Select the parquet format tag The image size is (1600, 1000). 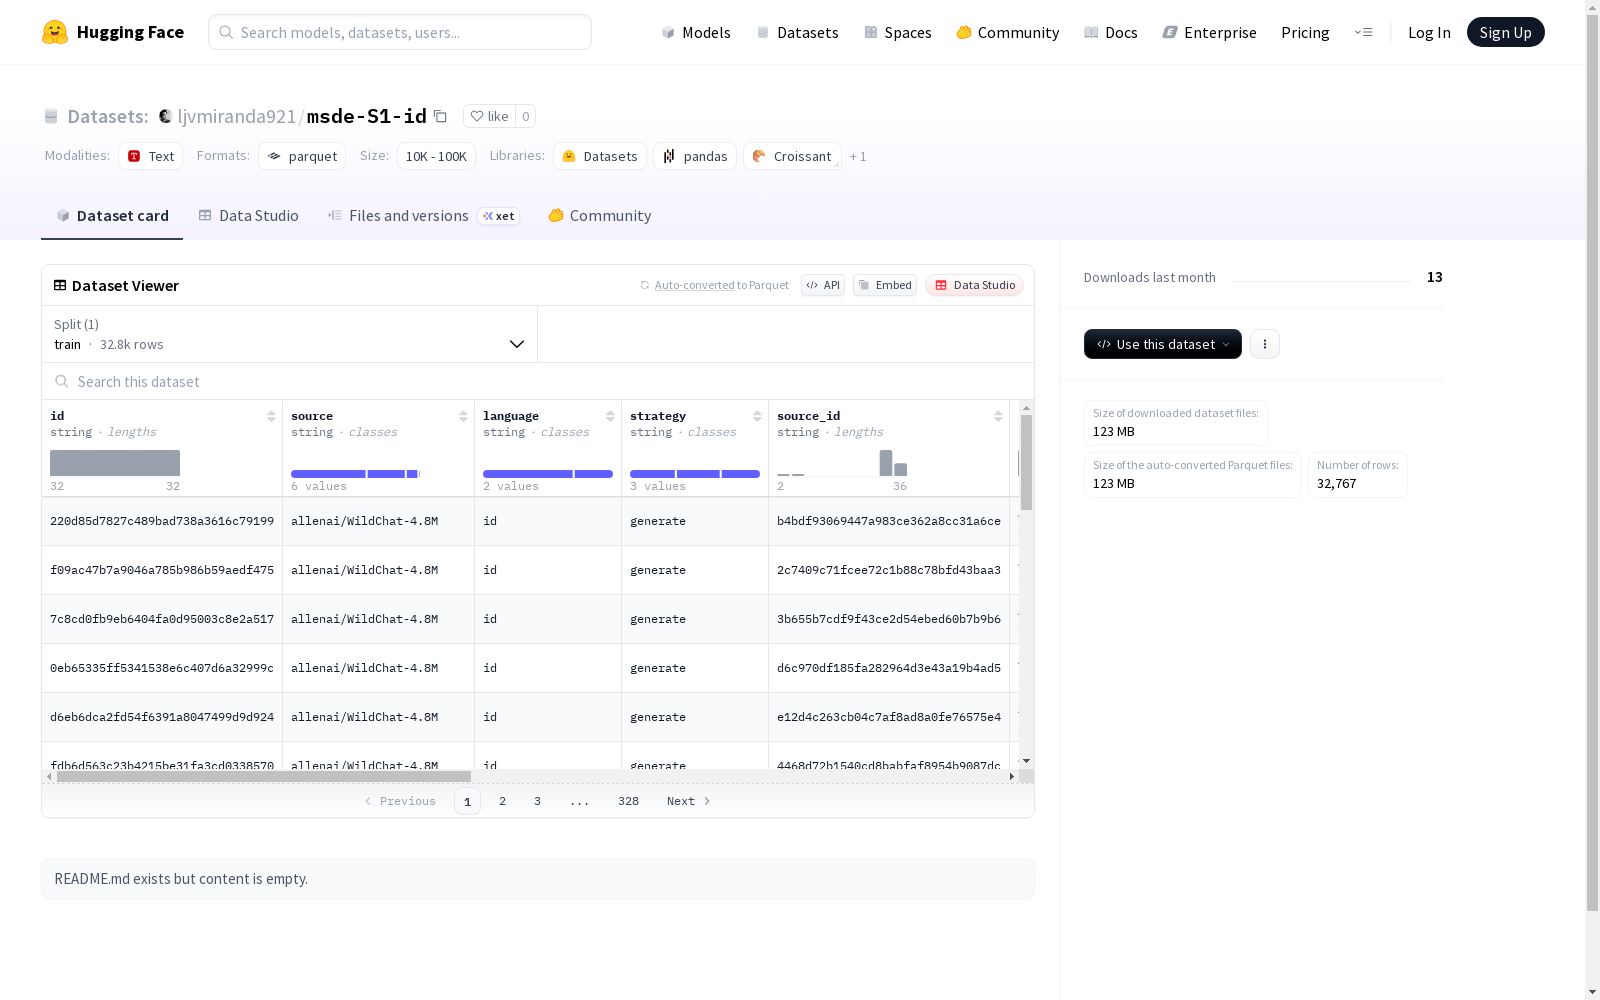[302, 156]
